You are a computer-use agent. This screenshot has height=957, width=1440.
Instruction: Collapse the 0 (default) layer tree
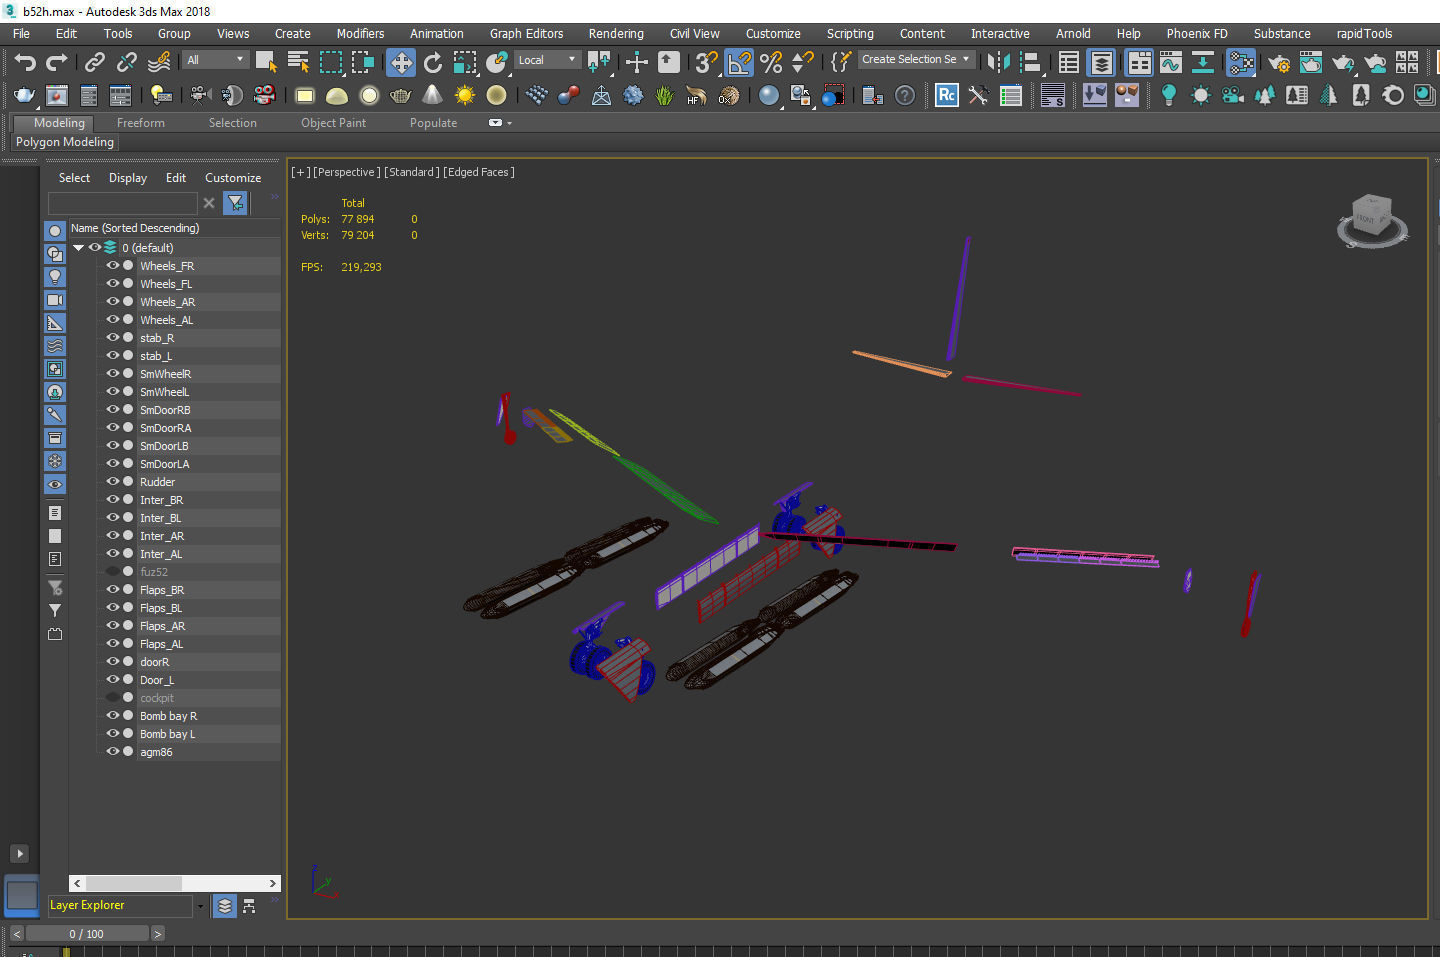(x=78, y=248)
